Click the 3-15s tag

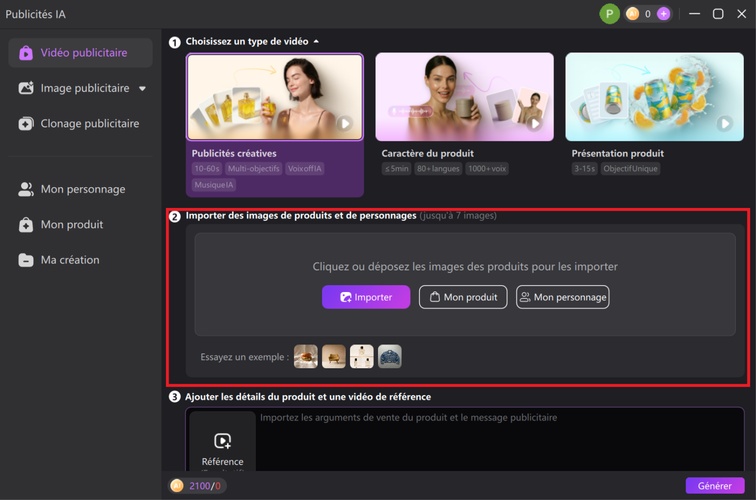[584, 169]
